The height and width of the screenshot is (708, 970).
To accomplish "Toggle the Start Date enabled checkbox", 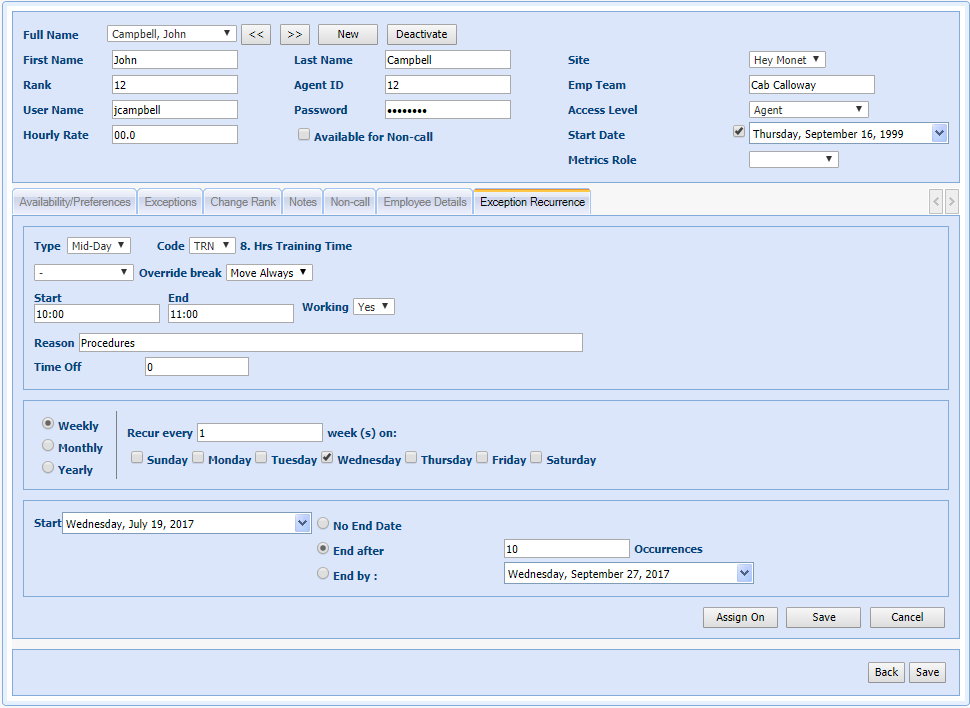I will (739, 132).
